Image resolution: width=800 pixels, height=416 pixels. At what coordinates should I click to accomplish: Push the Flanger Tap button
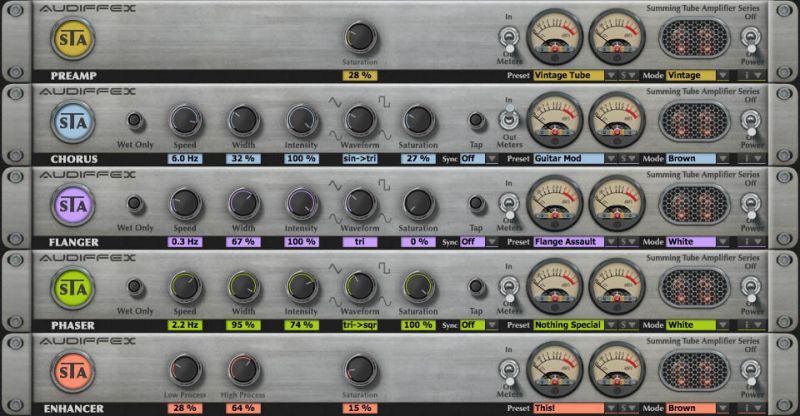(x=476, y=204)
